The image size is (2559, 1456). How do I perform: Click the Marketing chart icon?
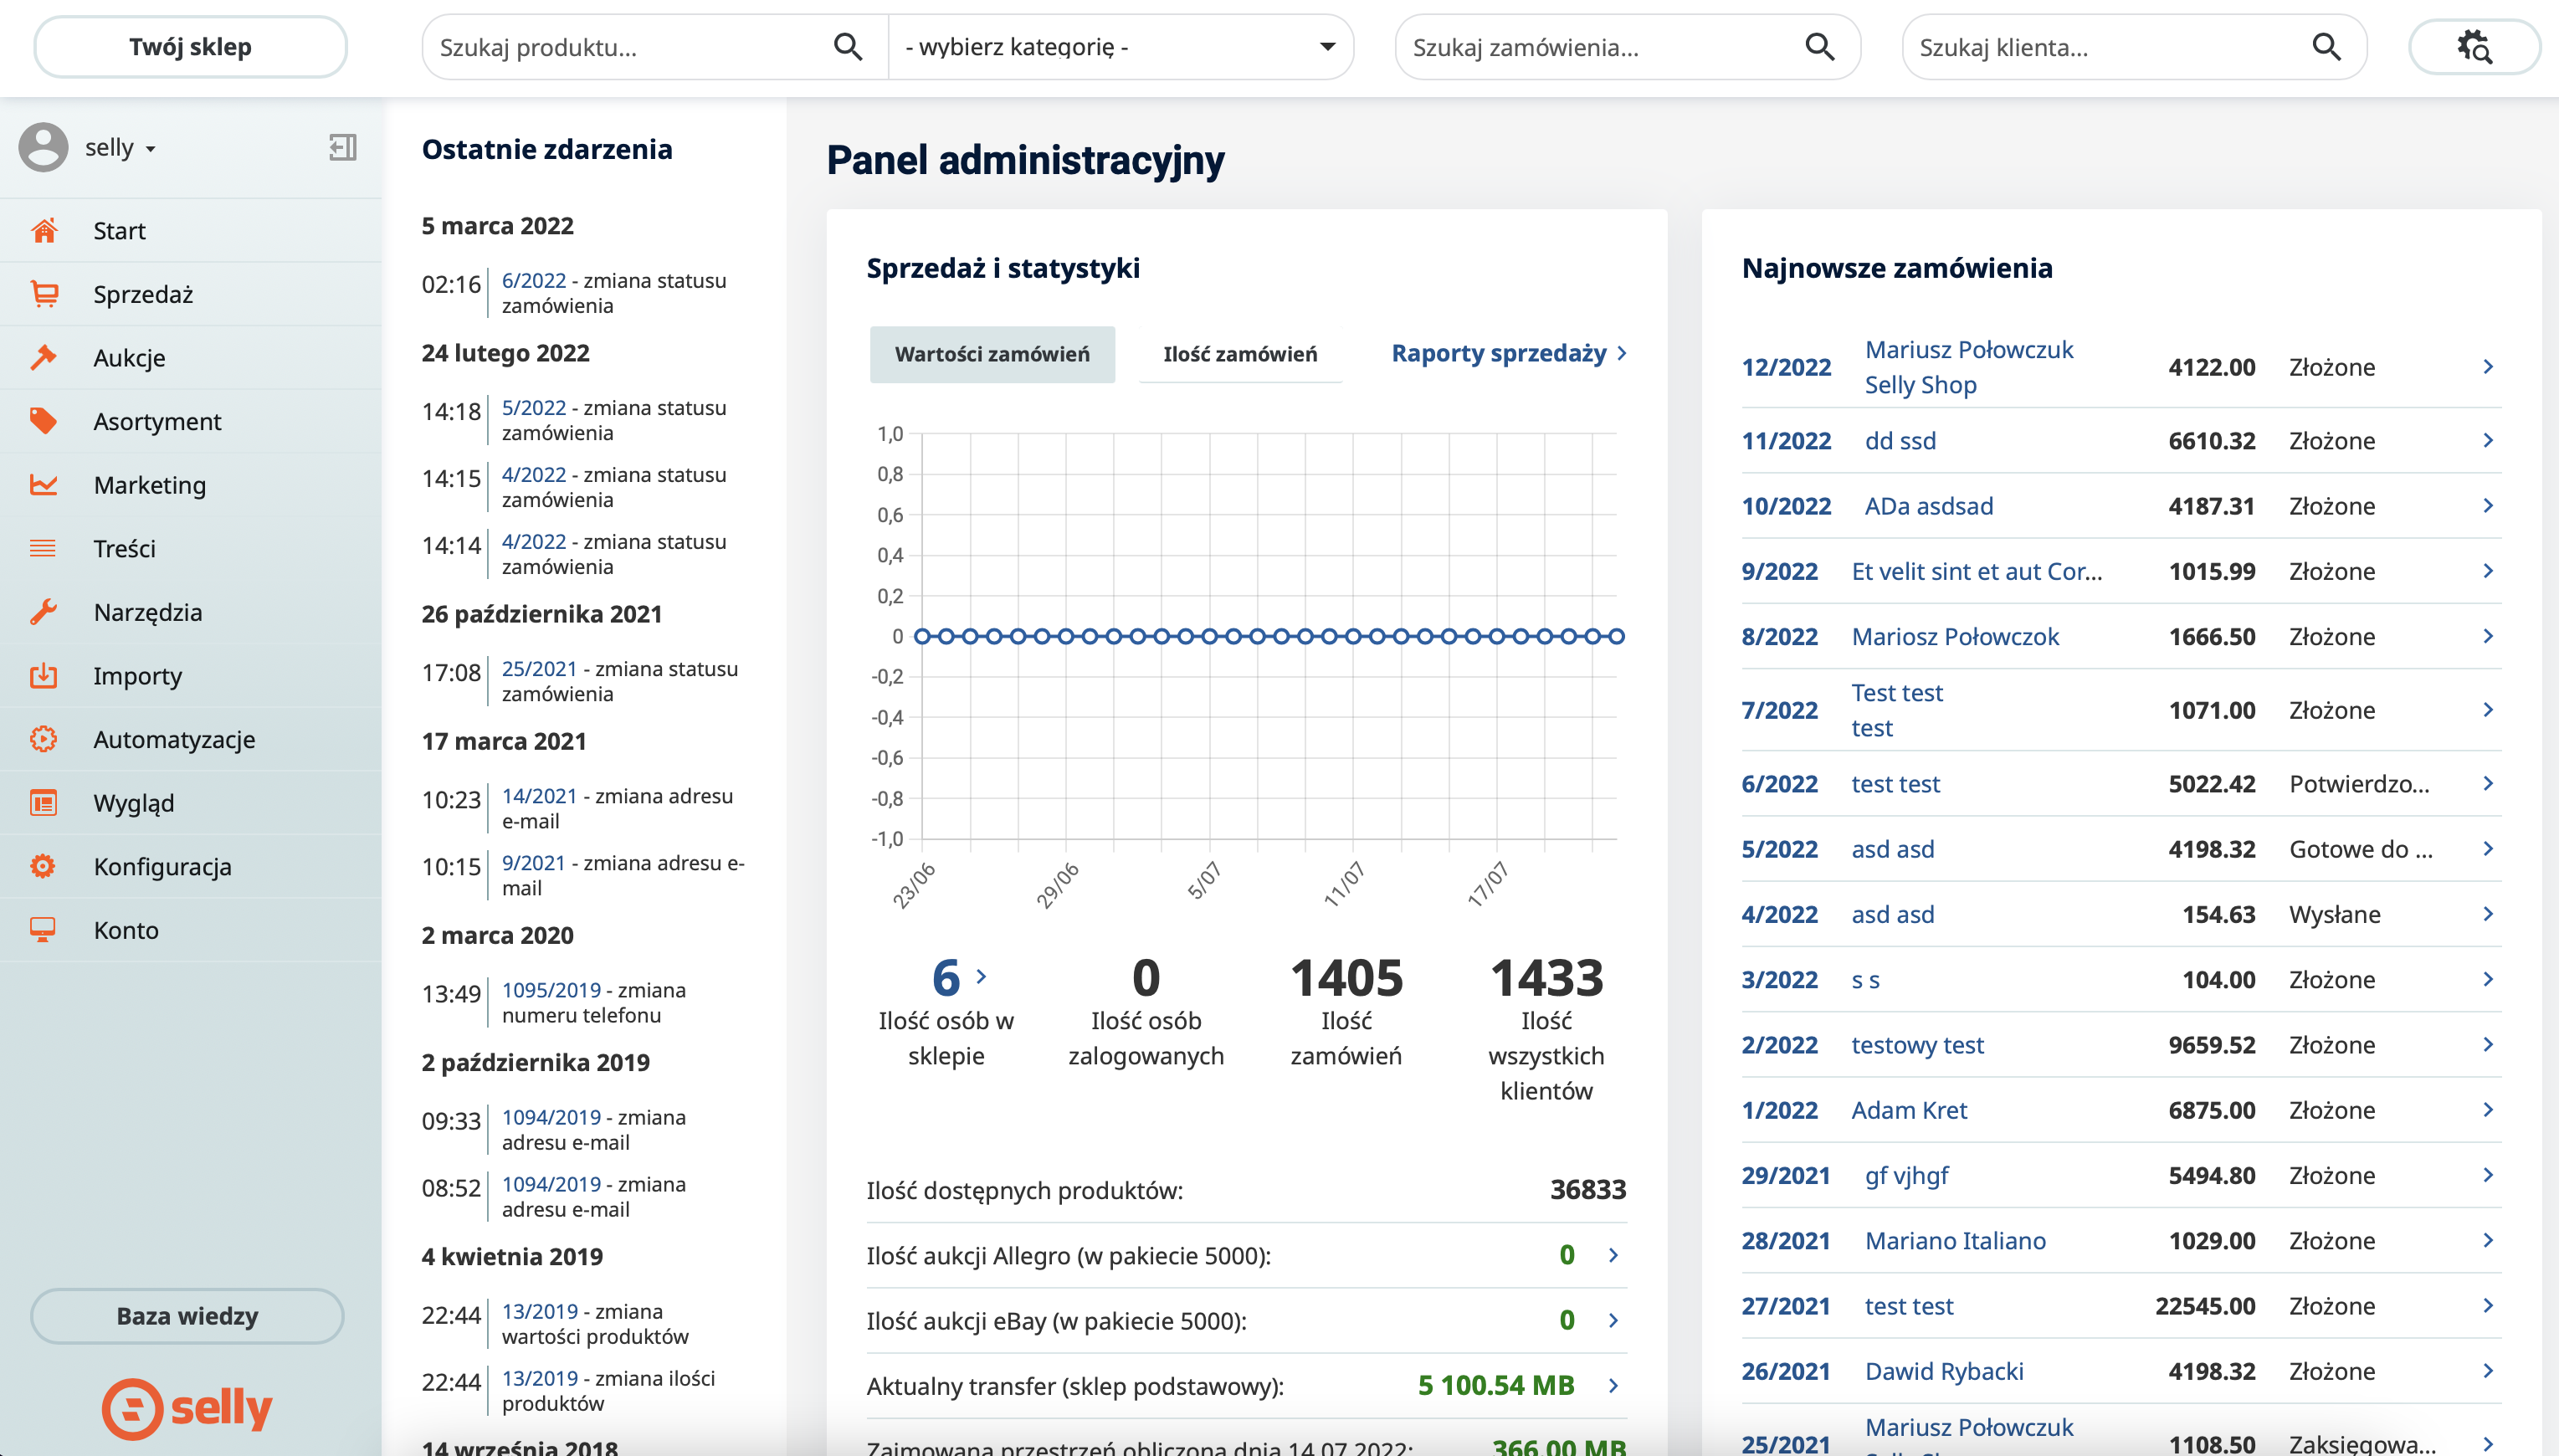(x=44, y=485)
